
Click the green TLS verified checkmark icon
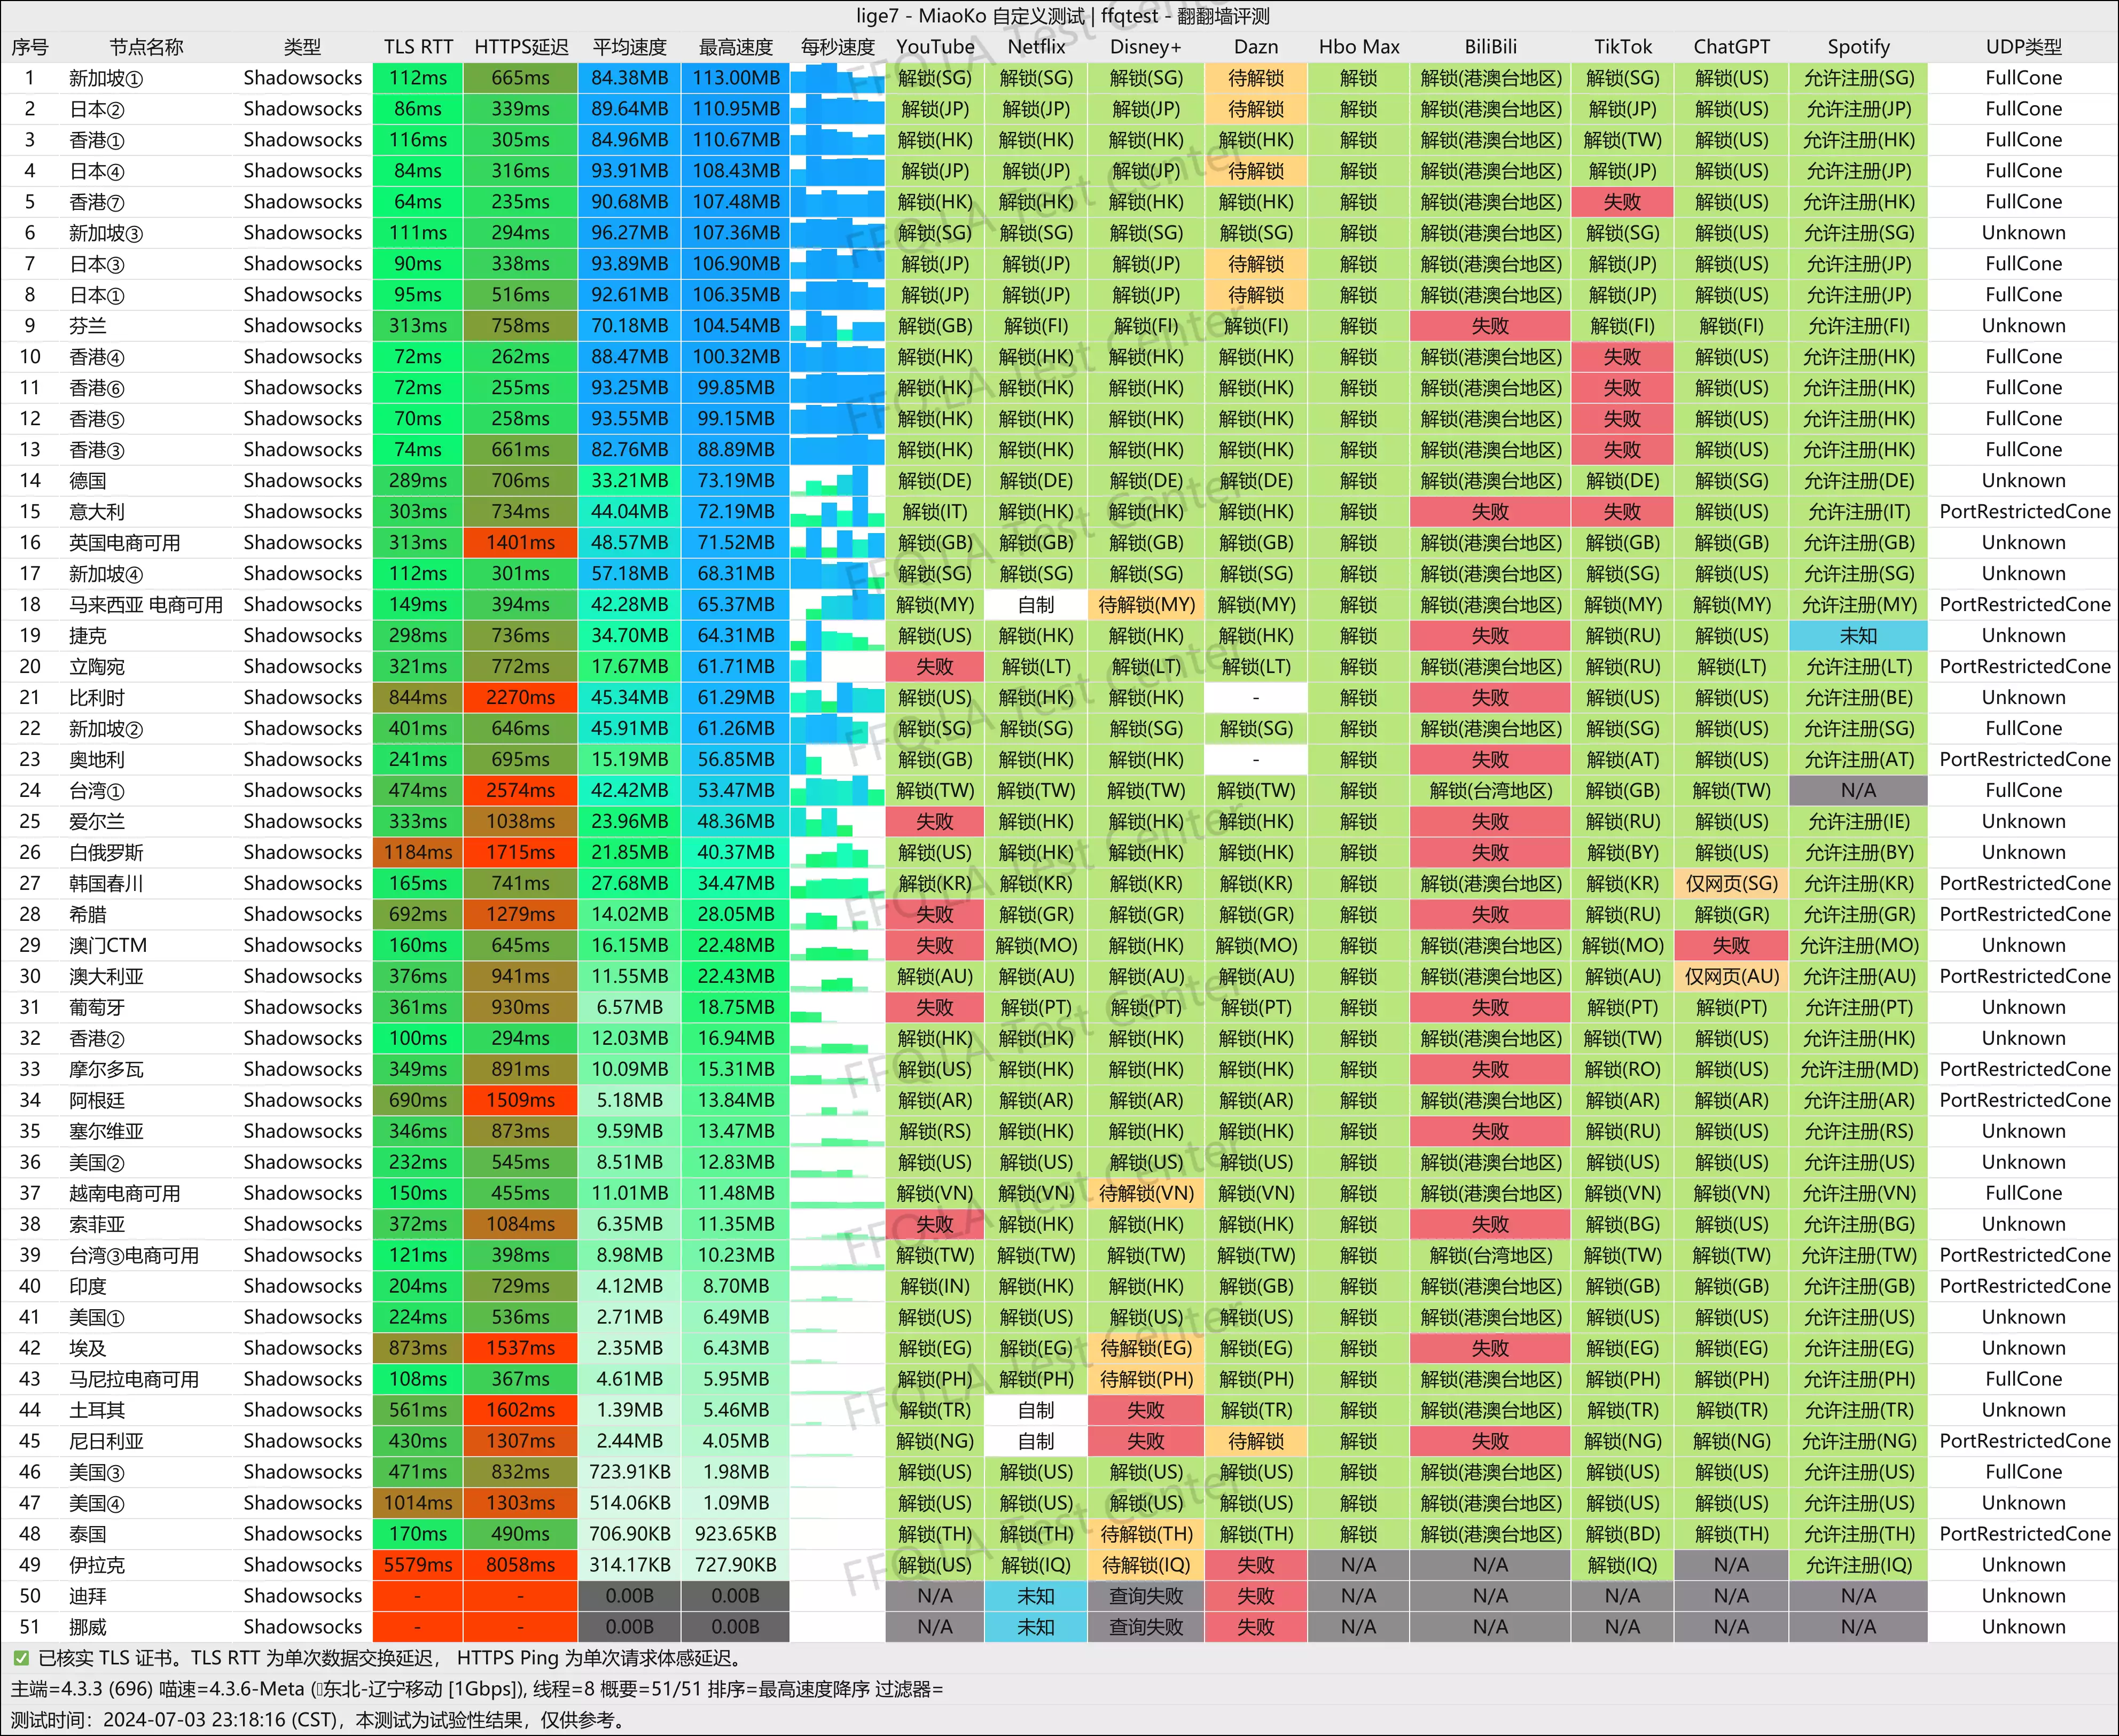[x=21, y=1659]
